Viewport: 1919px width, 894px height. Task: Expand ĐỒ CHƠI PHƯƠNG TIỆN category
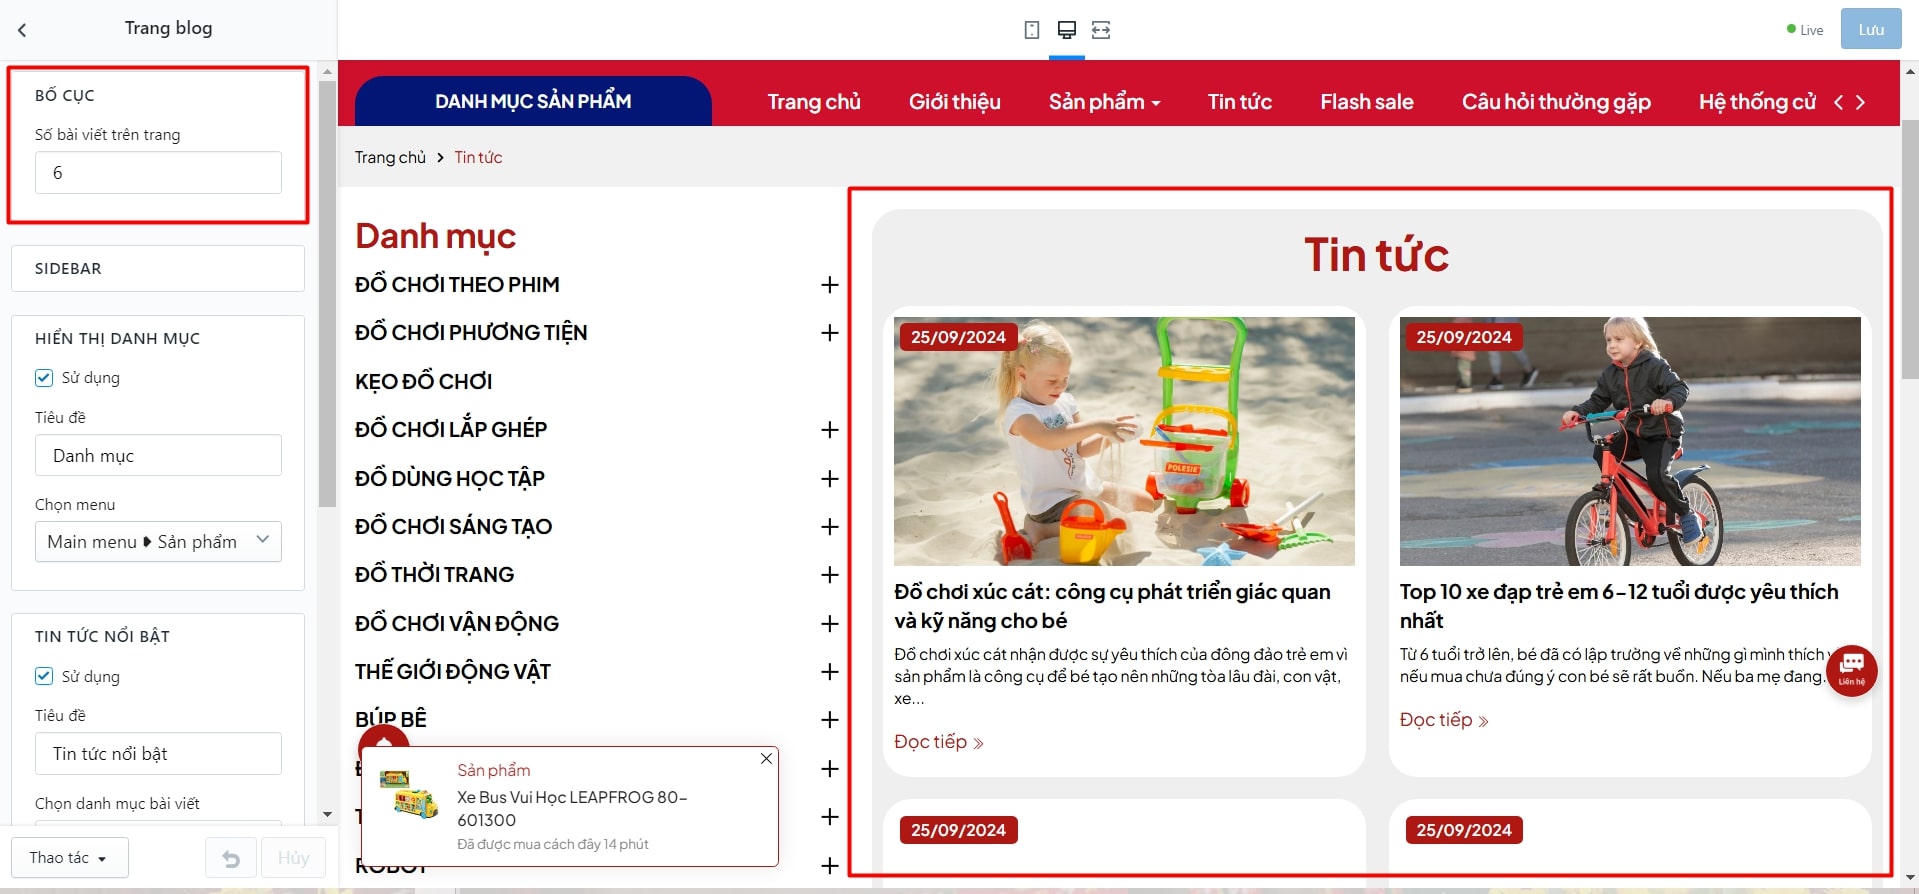click(829, 333)
